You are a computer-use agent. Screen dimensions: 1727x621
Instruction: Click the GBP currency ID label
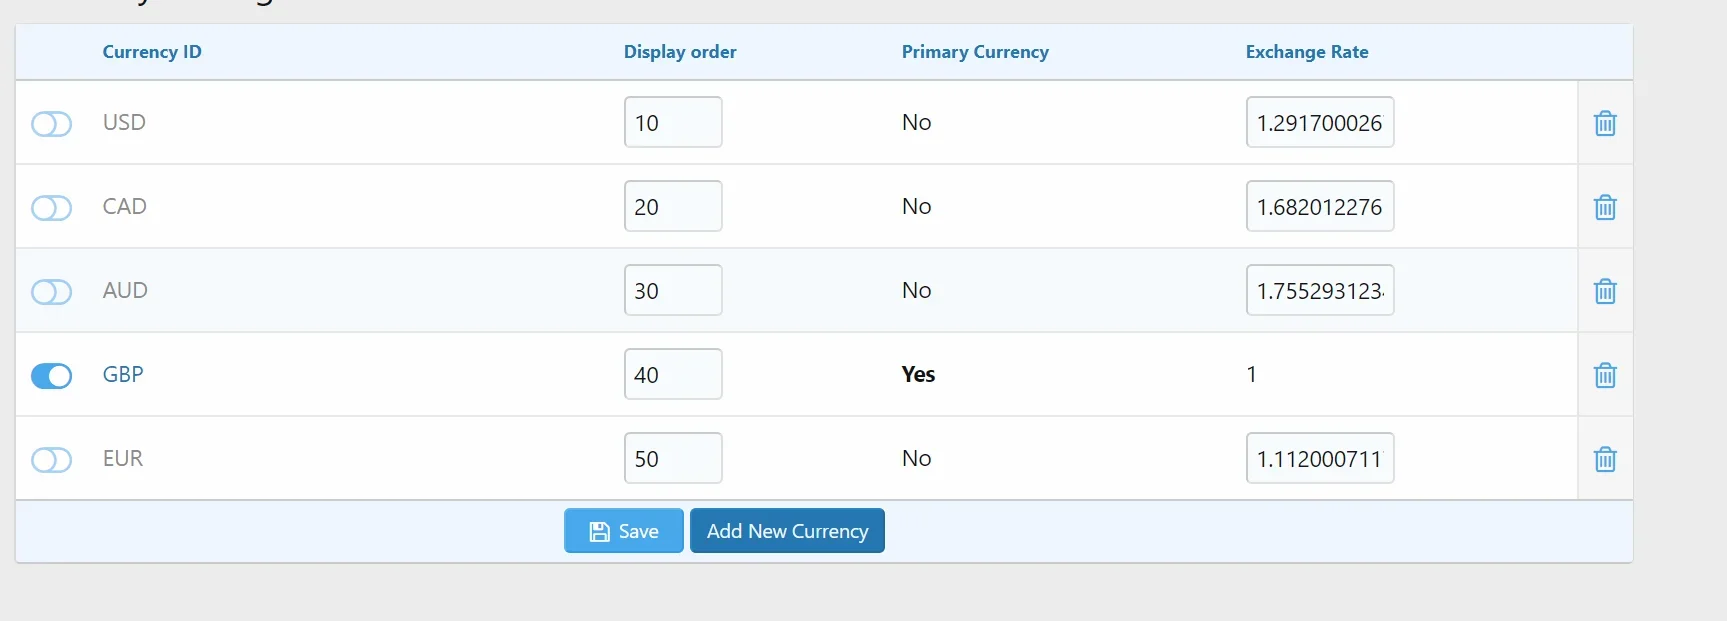coord(123,374)
